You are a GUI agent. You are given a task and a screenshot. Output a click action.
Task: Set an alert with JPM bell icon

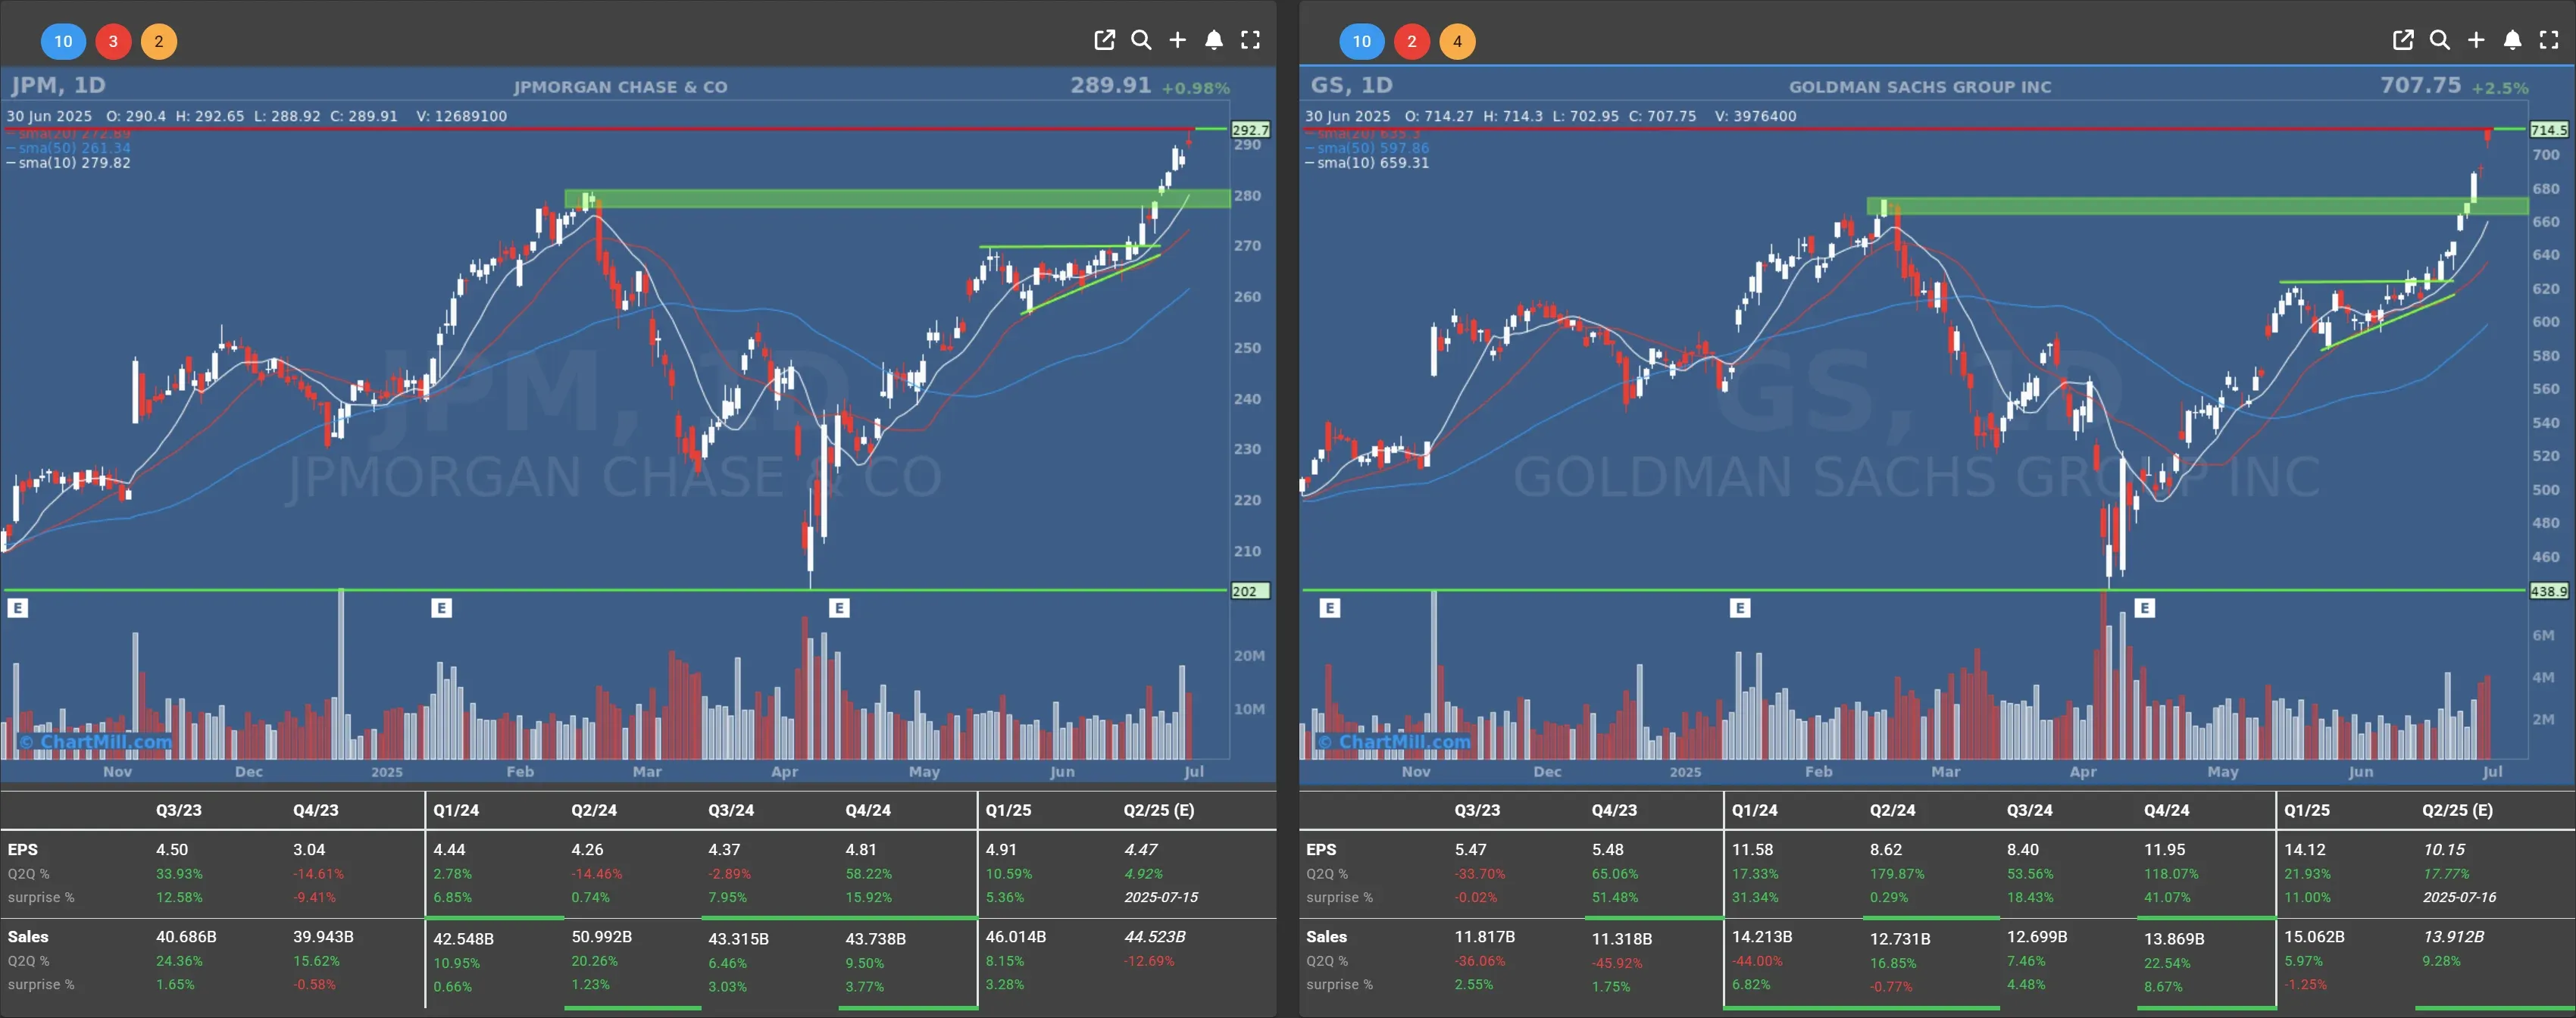(1214, 40)
